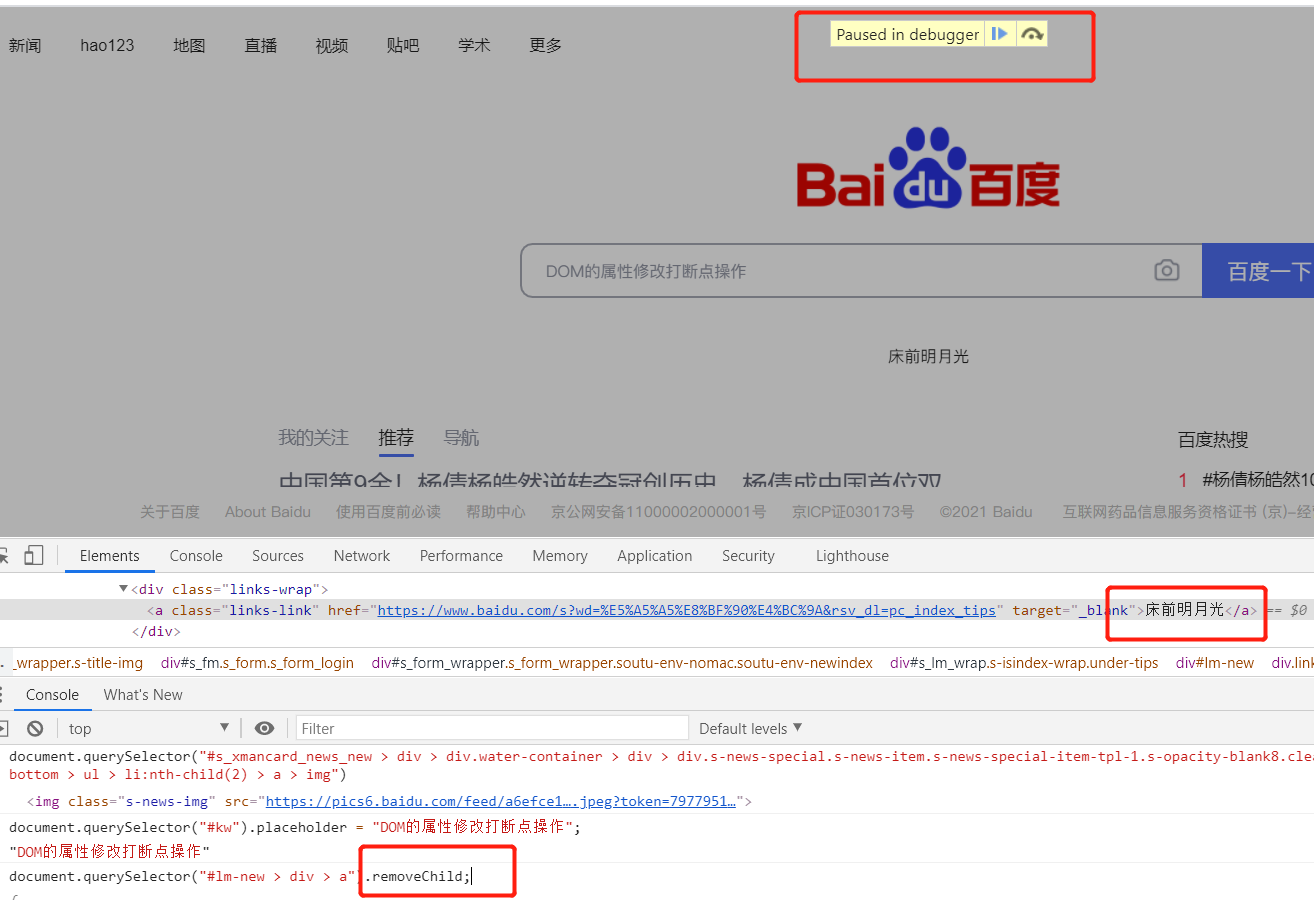Click the Paused in debugger label

click(x=908, y=34)
